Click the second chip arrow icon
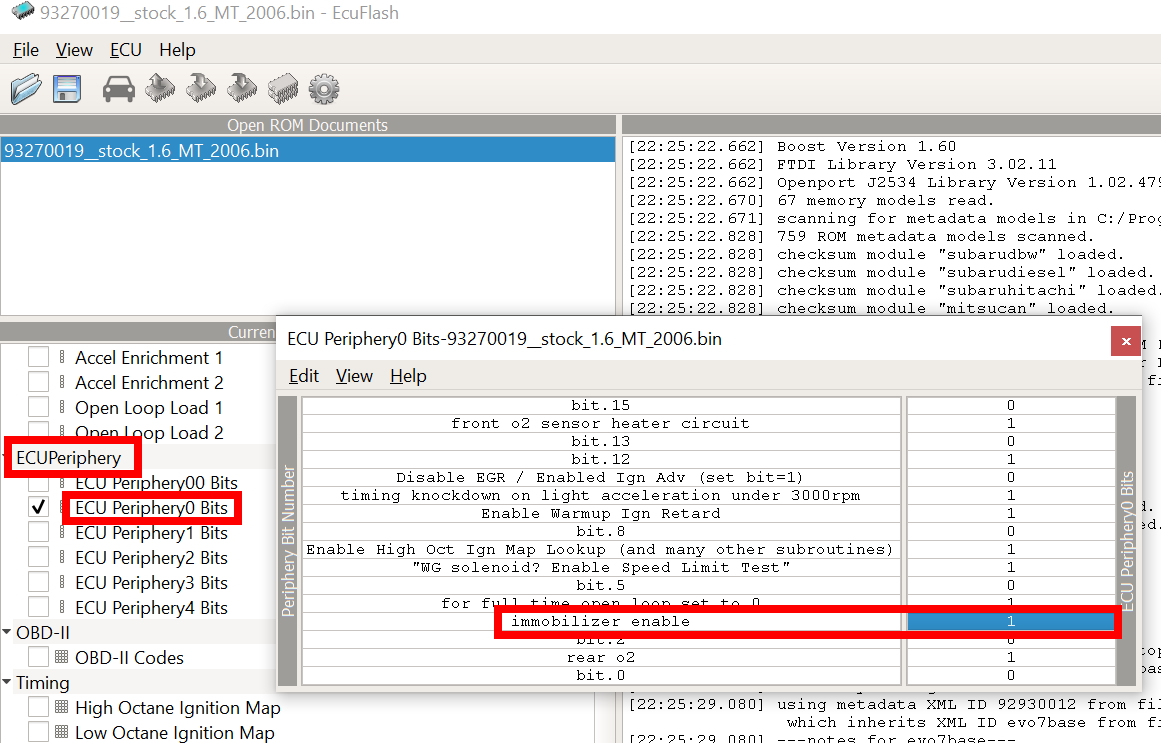 tap(201, 88)
